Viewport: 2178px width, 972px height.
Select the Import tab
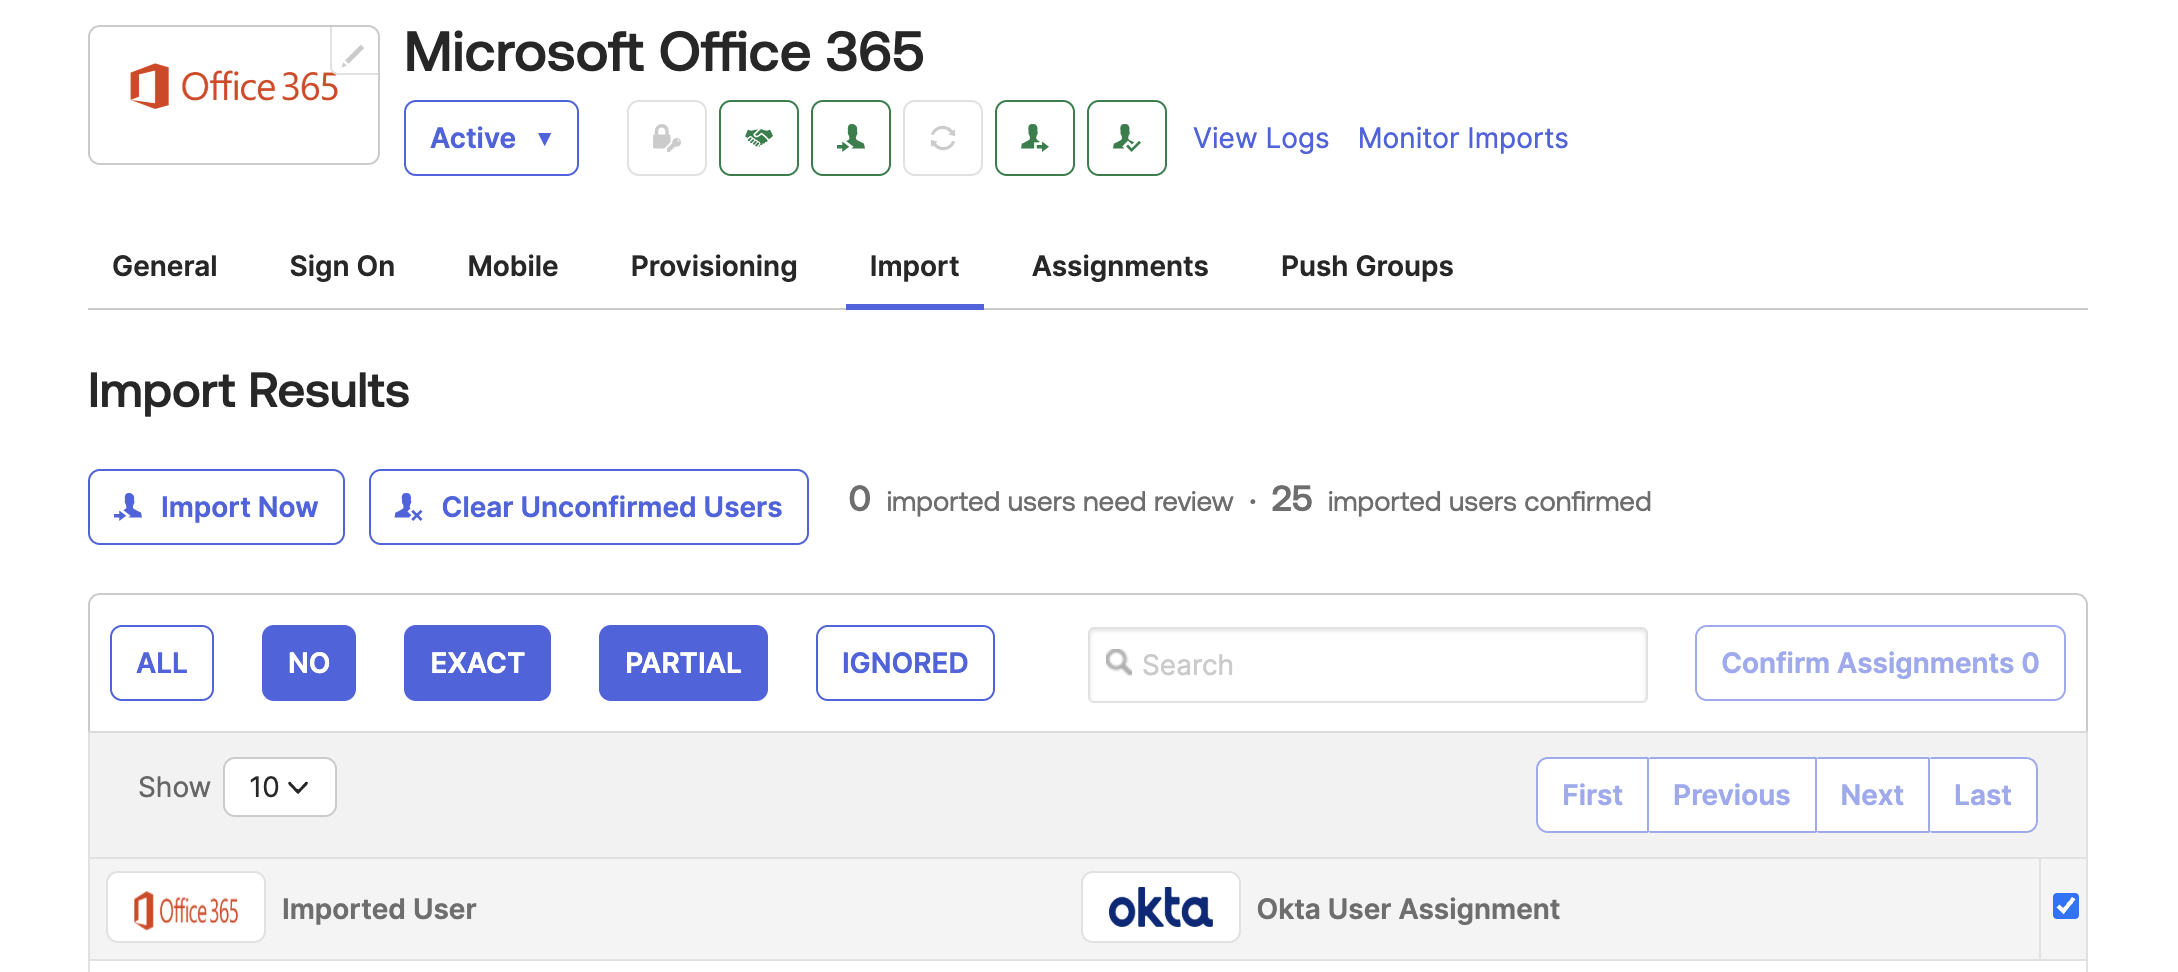[914, 266]
